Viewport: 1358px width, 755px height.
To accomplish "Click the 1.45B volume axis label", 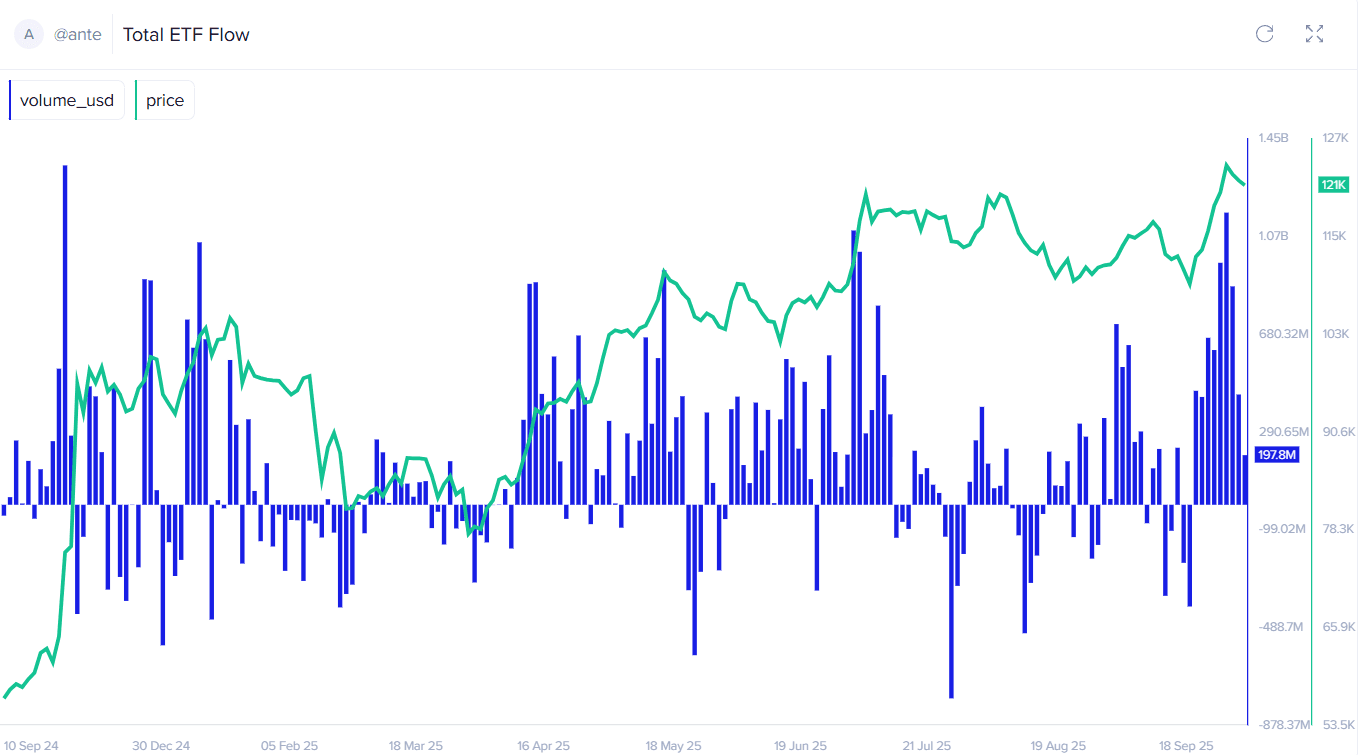I will point(1273,138).
